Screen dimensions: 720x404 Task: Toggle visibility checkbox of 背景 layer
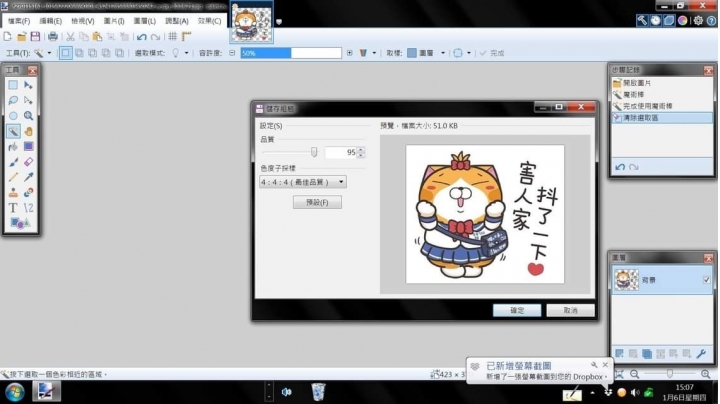pos(706,280)
